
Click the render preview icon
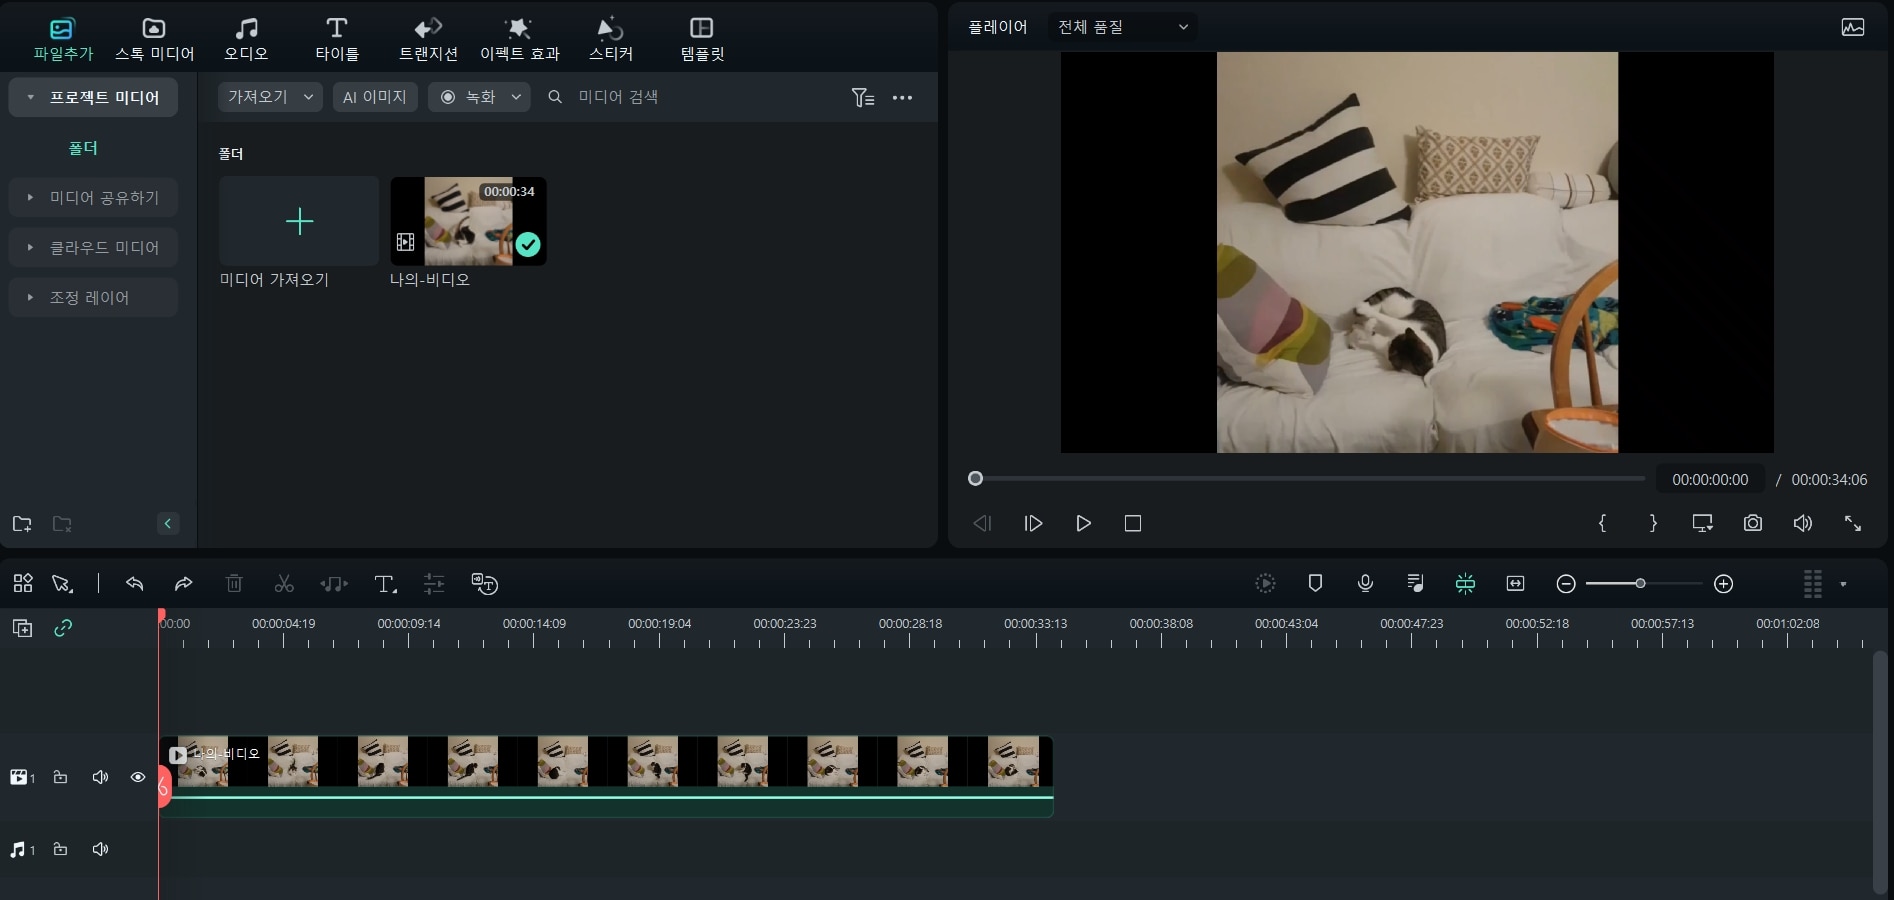tap(1265, 583)
